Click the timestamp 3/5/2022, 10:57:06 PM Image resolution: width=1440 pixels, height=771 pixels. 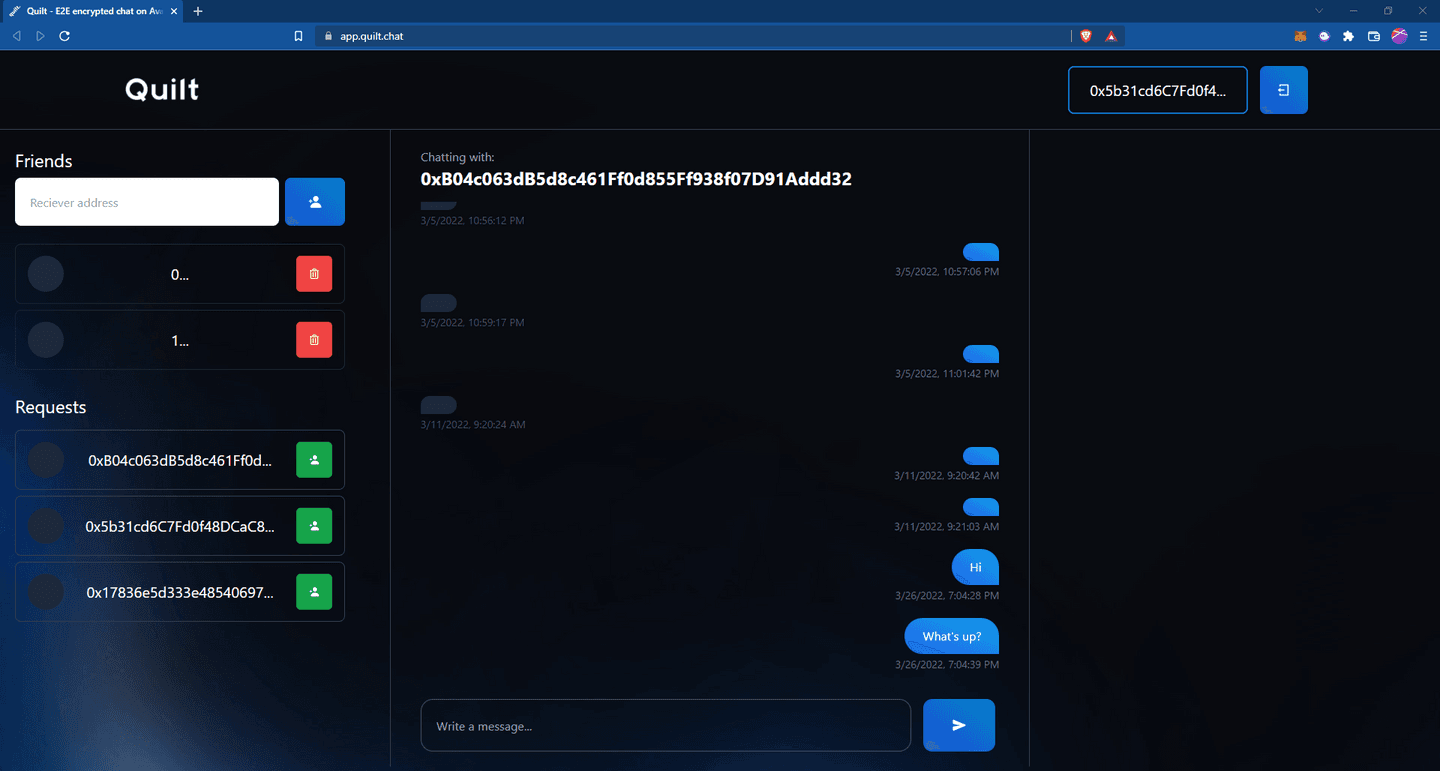tap(947, 271)
